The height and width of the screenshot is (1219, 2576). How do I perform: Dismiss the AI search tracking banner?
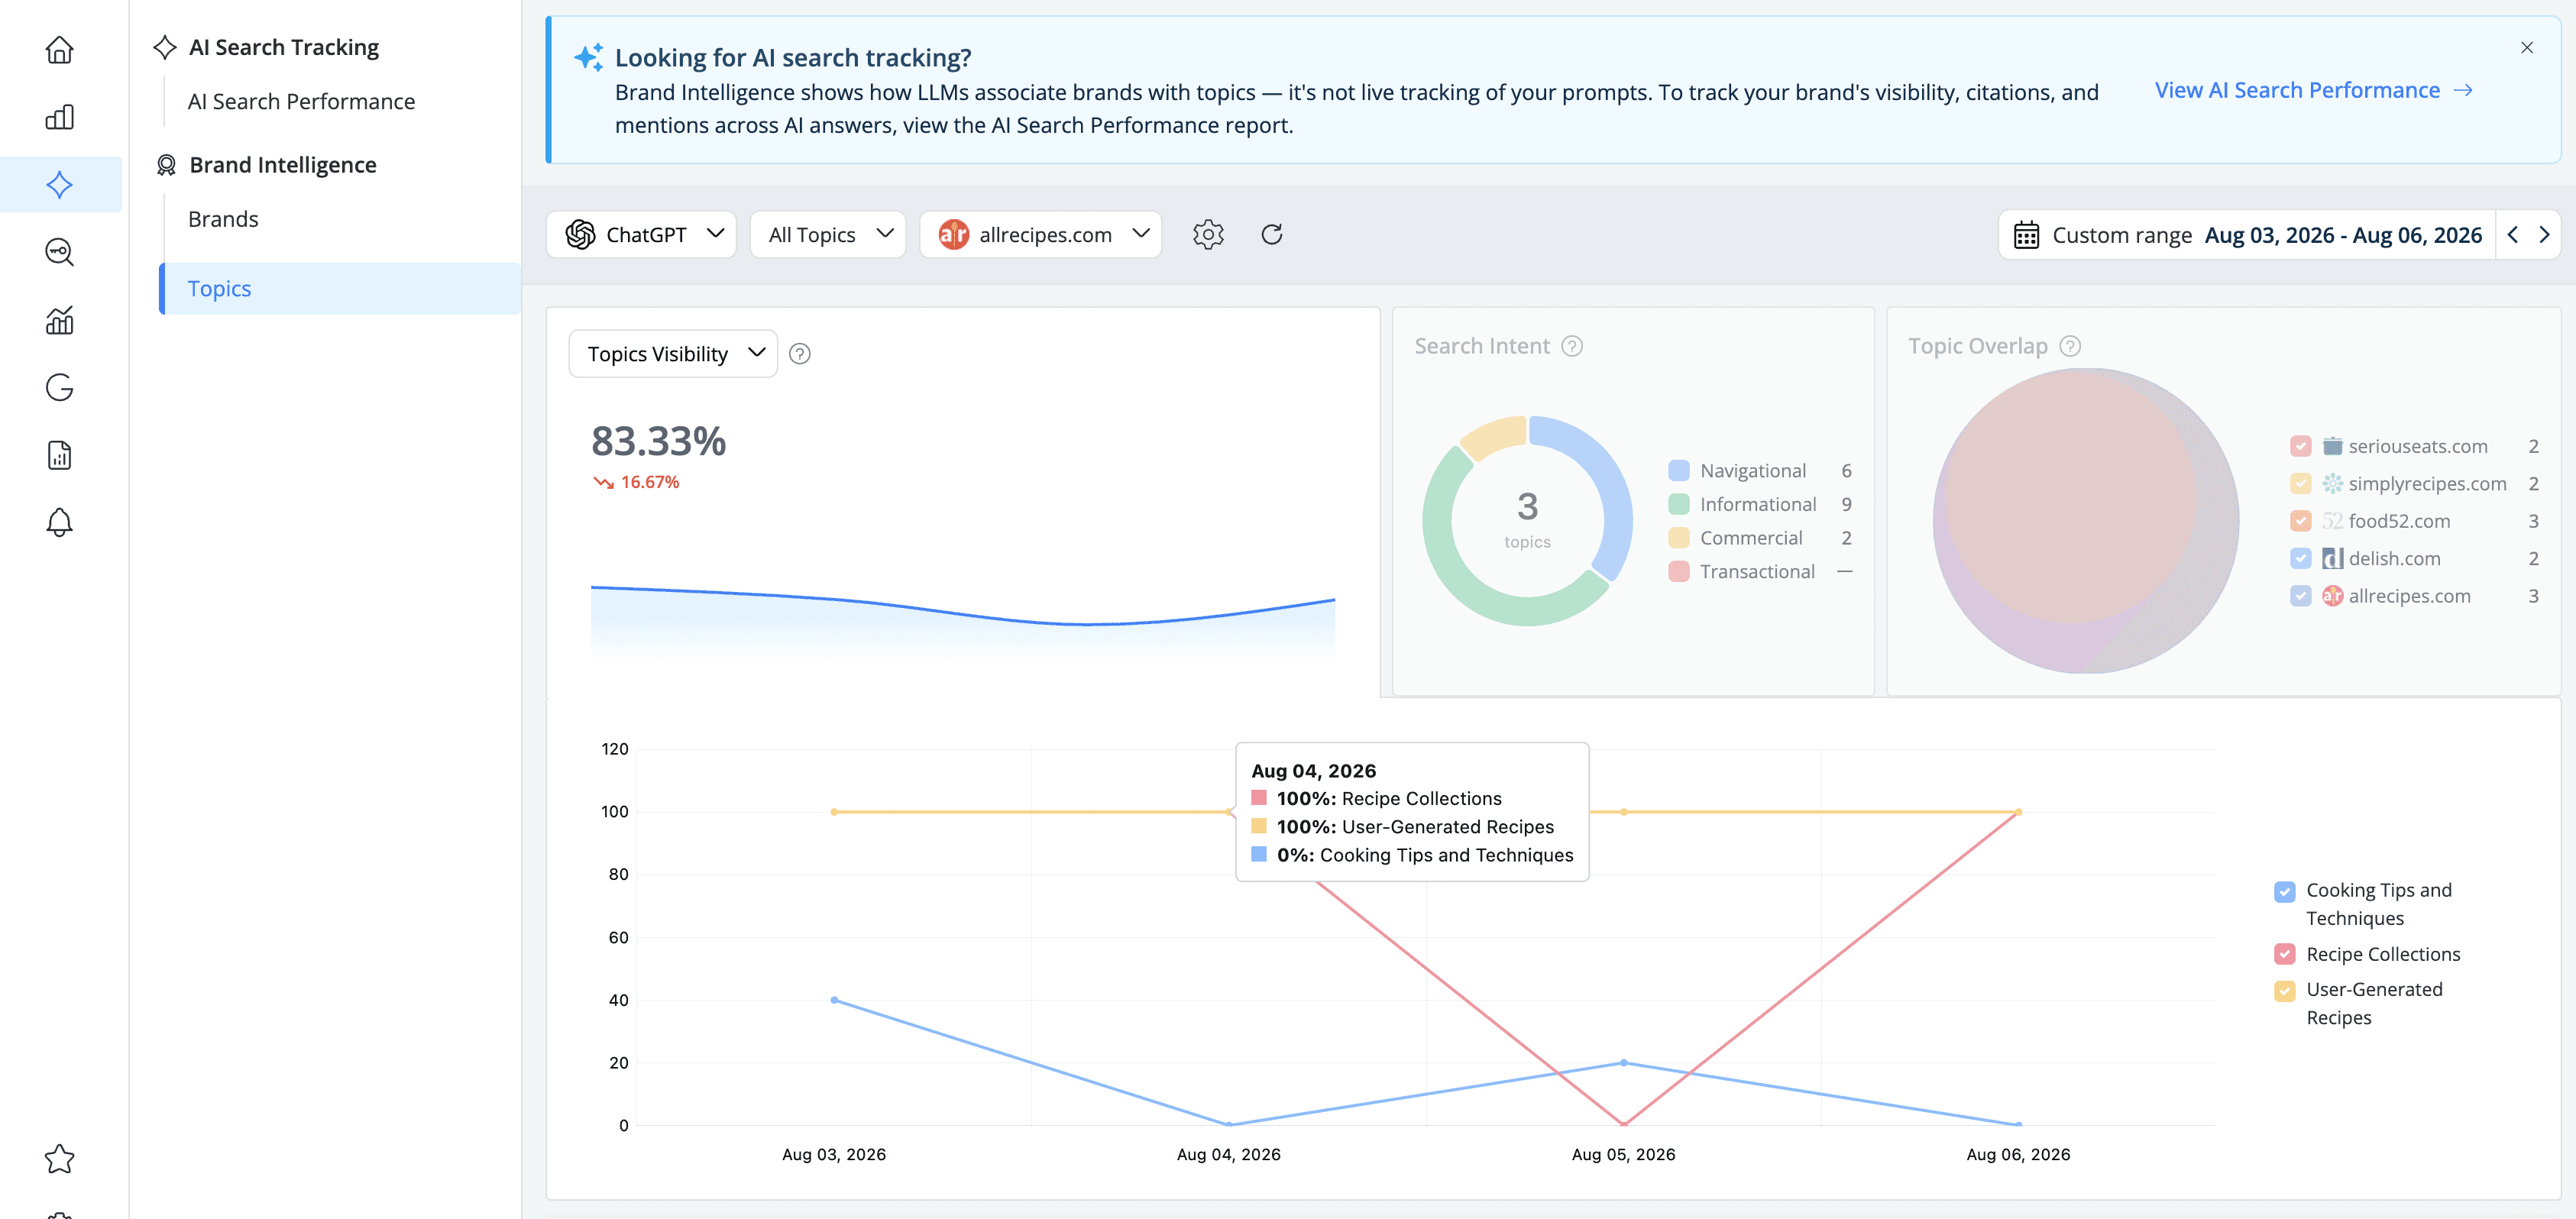tap(2527, 47)
